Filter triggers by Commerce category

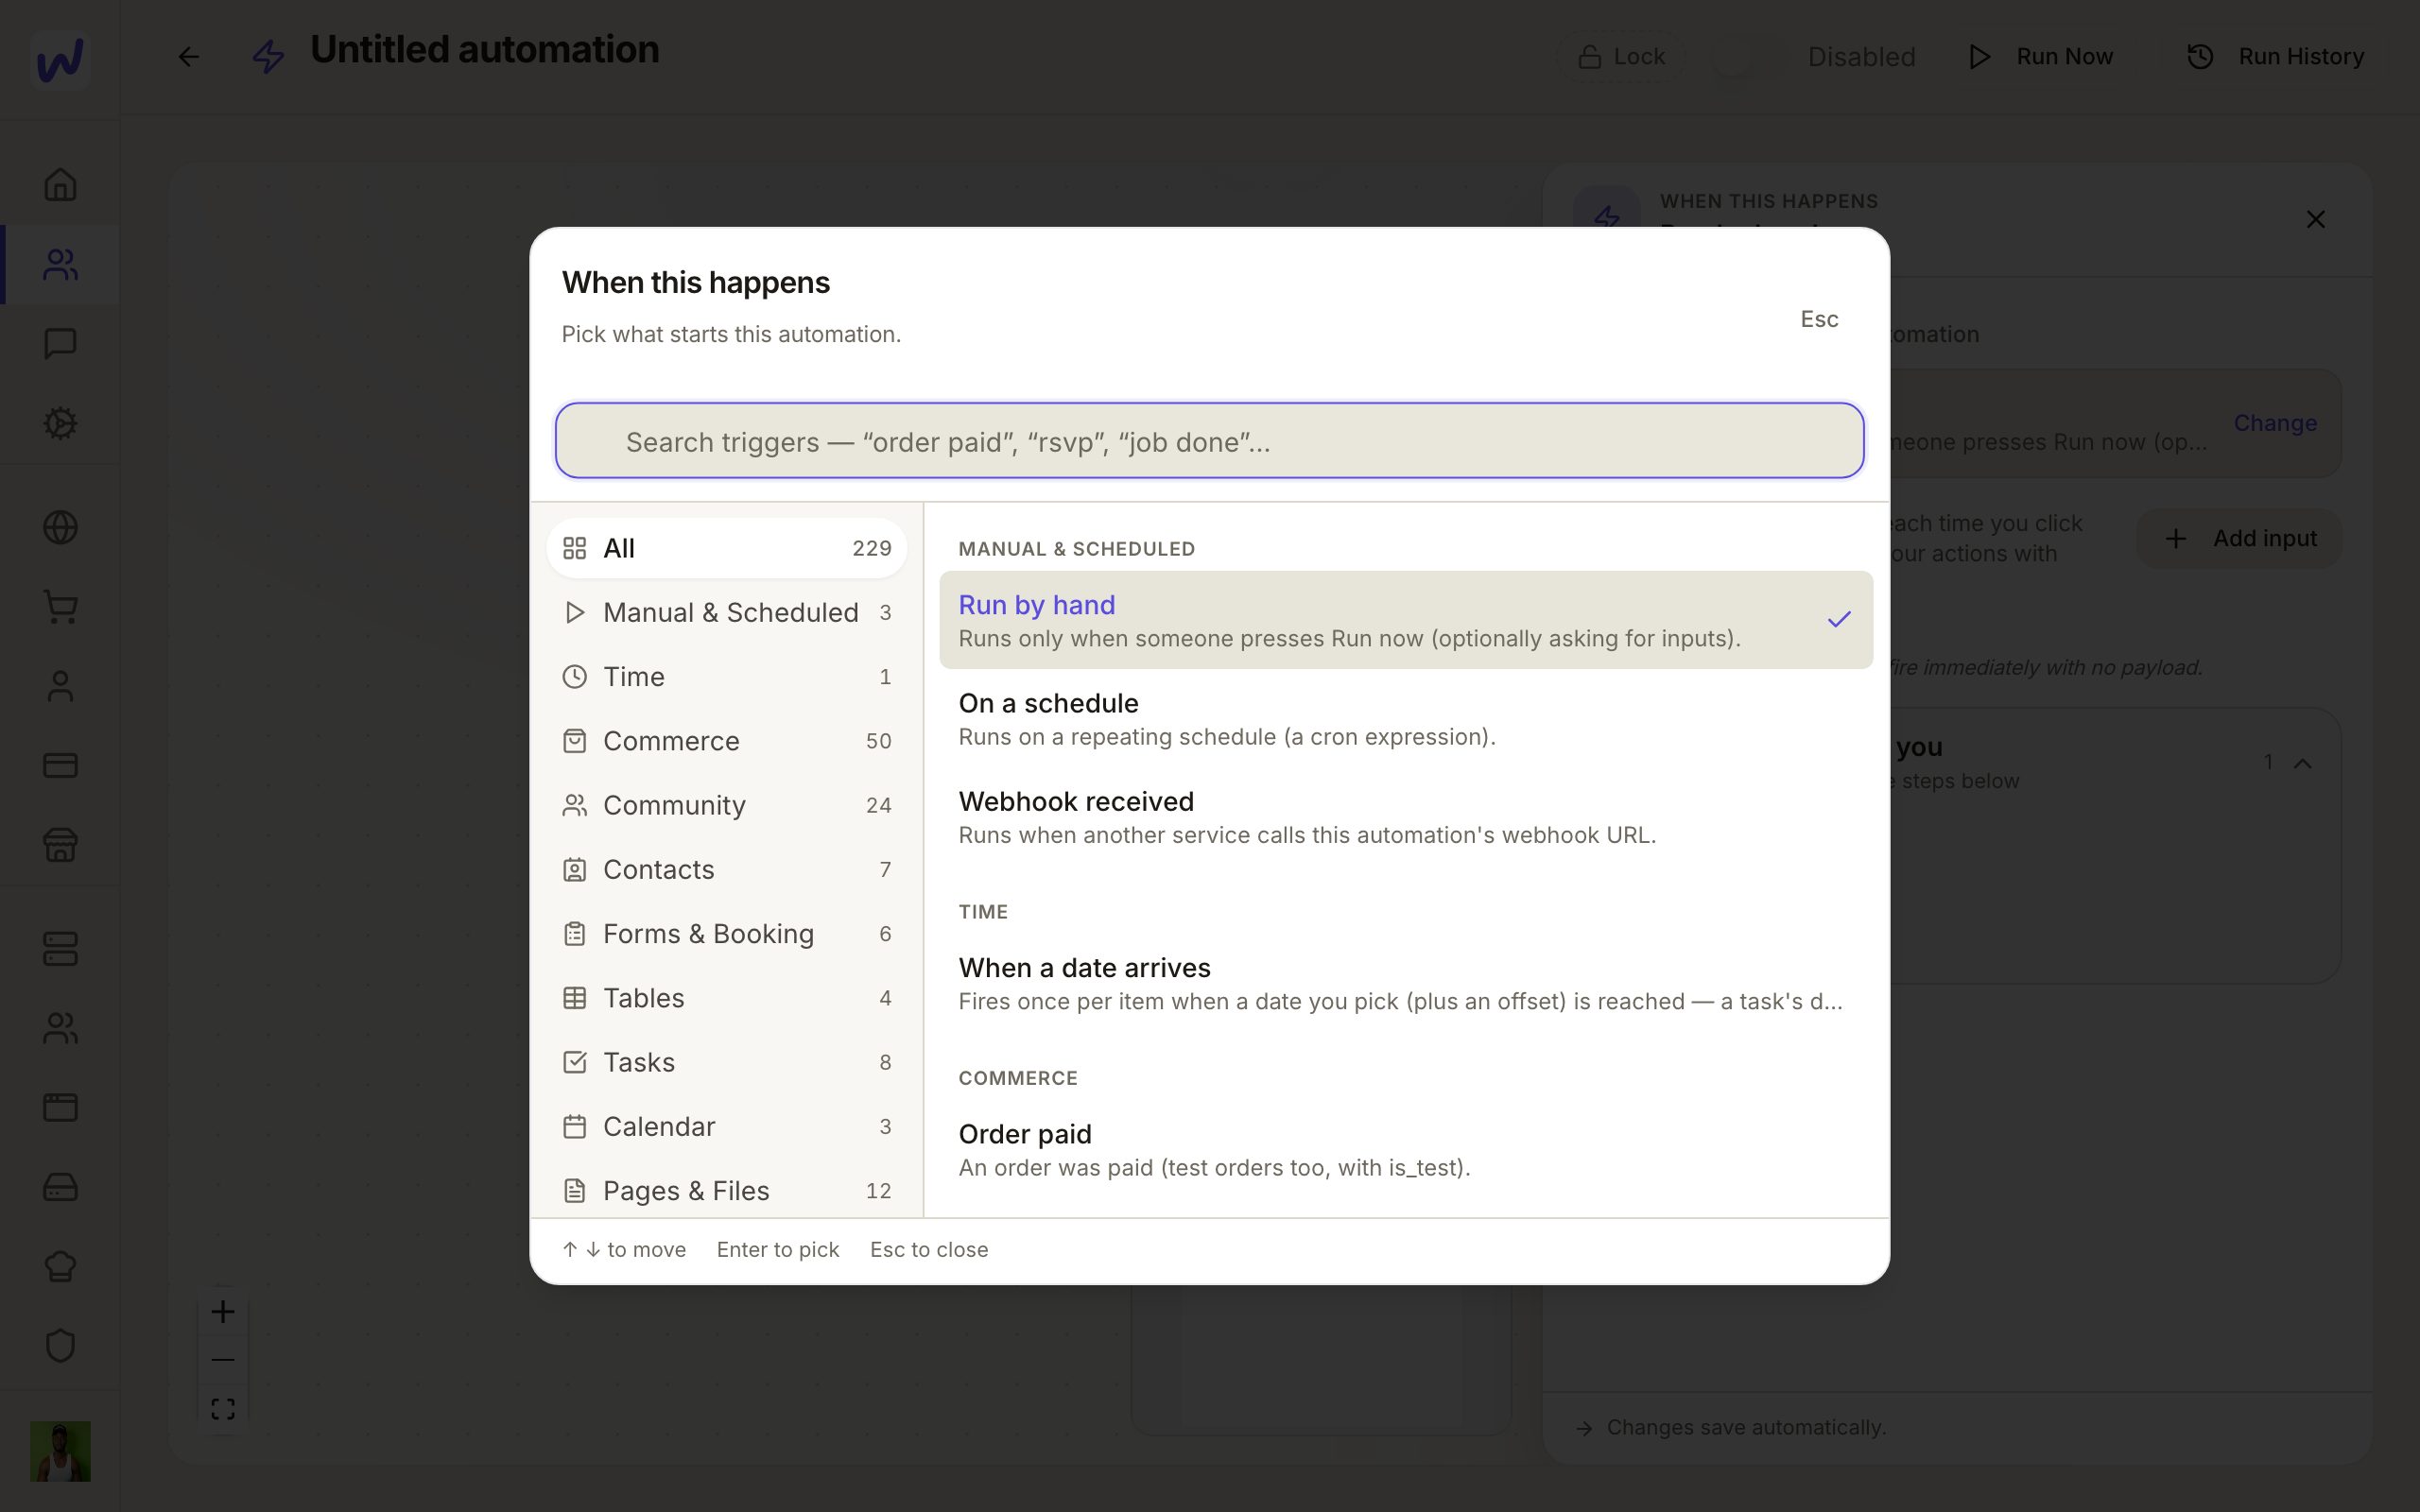726,741
